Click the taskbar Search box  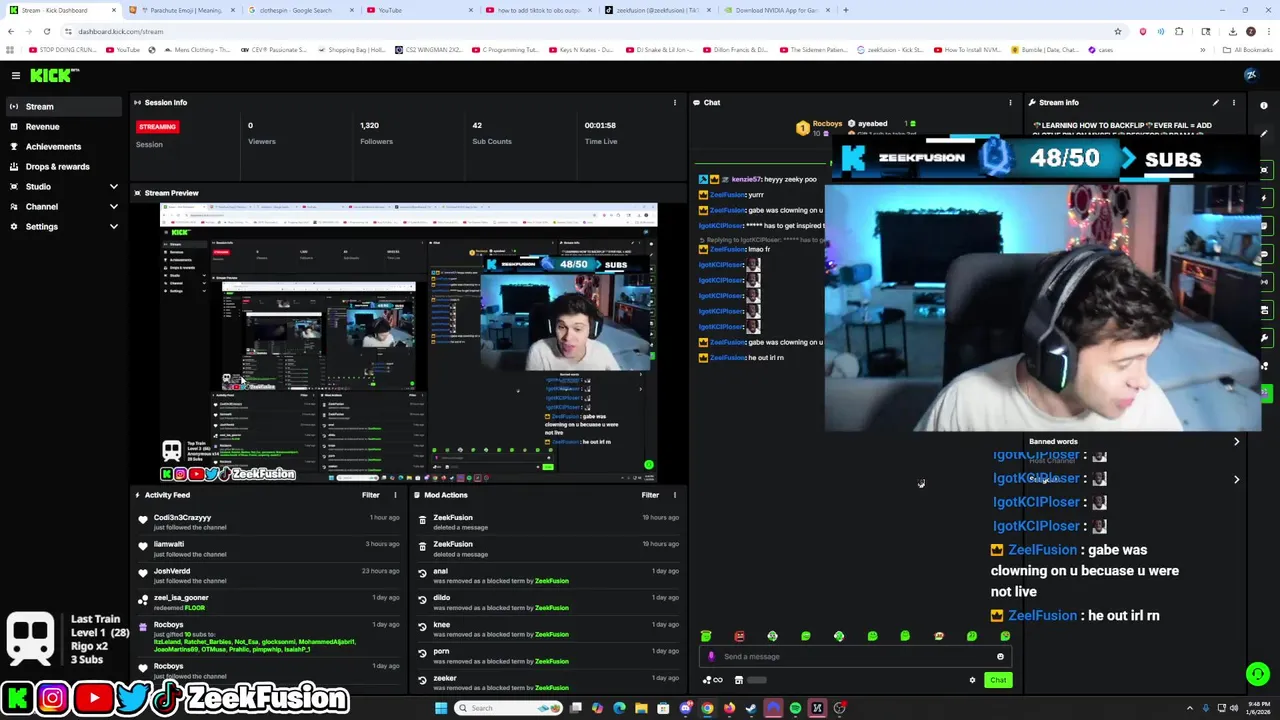507,708
